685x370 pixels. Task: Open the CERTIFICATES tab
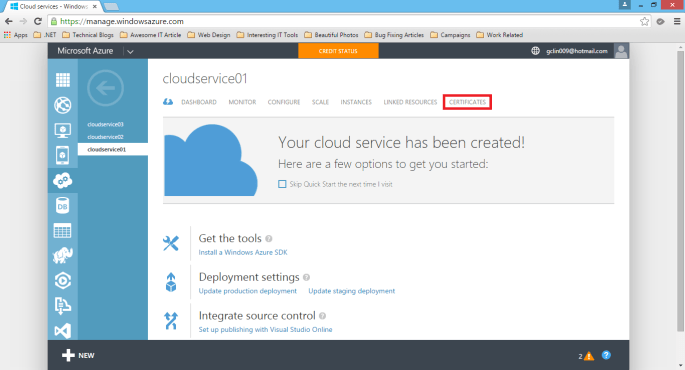pyautogui.click(x=467, y=102)
